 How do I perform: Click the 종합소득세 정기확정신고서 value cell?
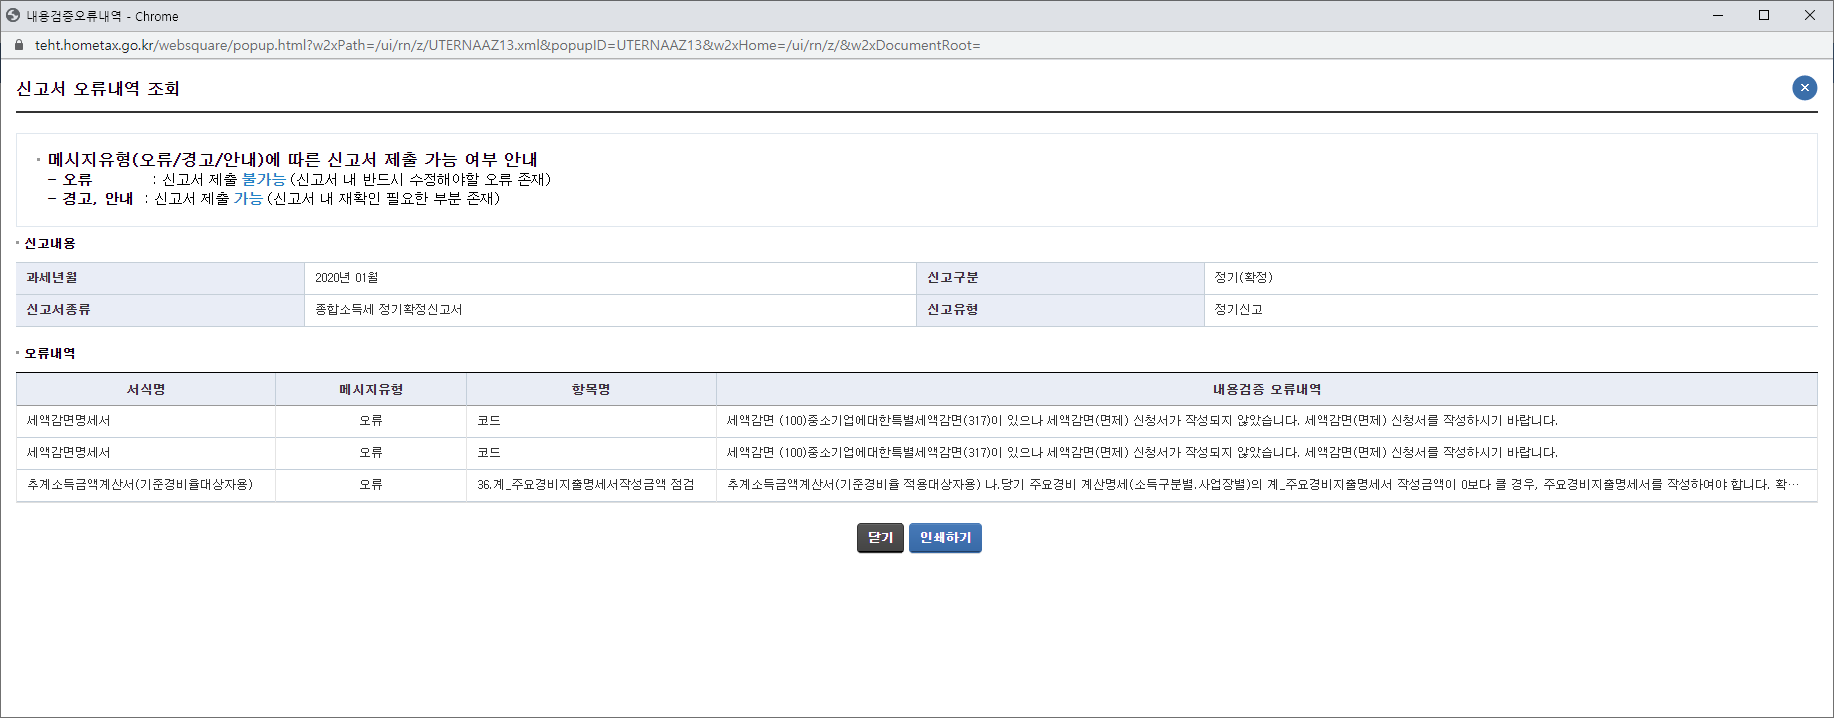[389, 310]
